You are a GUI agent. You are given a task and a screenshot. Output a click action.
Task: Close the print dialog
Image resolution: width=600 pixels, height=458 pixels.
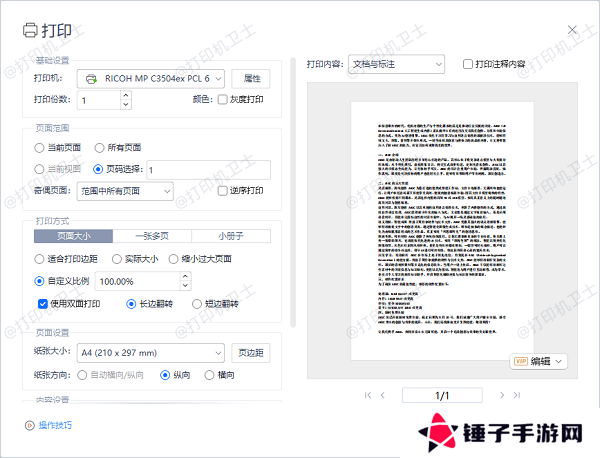pos(572,29)
